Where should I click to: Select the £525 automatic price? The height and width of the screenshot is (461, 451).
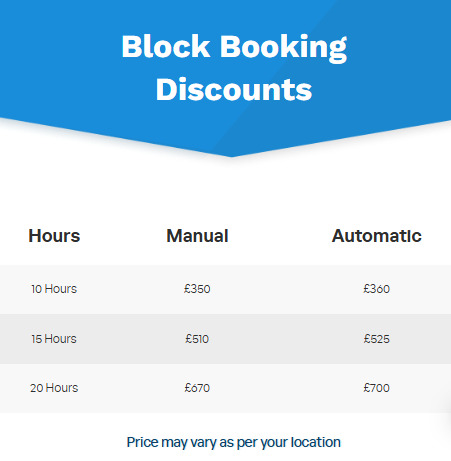[x=377, y=339]
